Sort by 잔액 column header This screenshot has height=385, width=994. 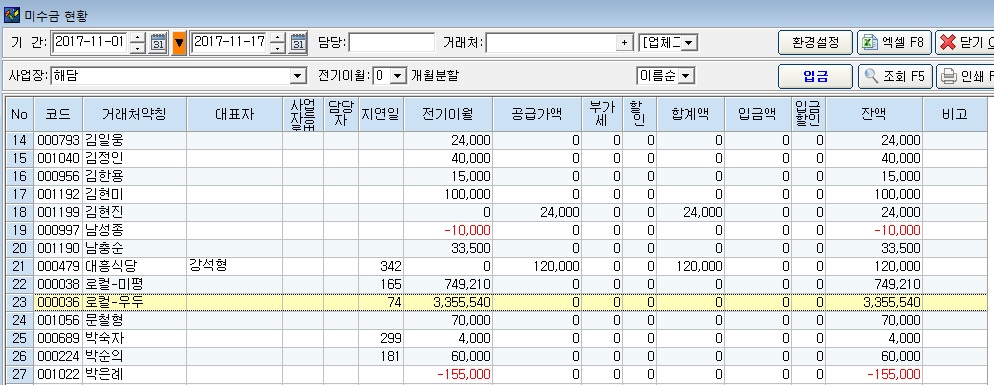coord(874,114)
